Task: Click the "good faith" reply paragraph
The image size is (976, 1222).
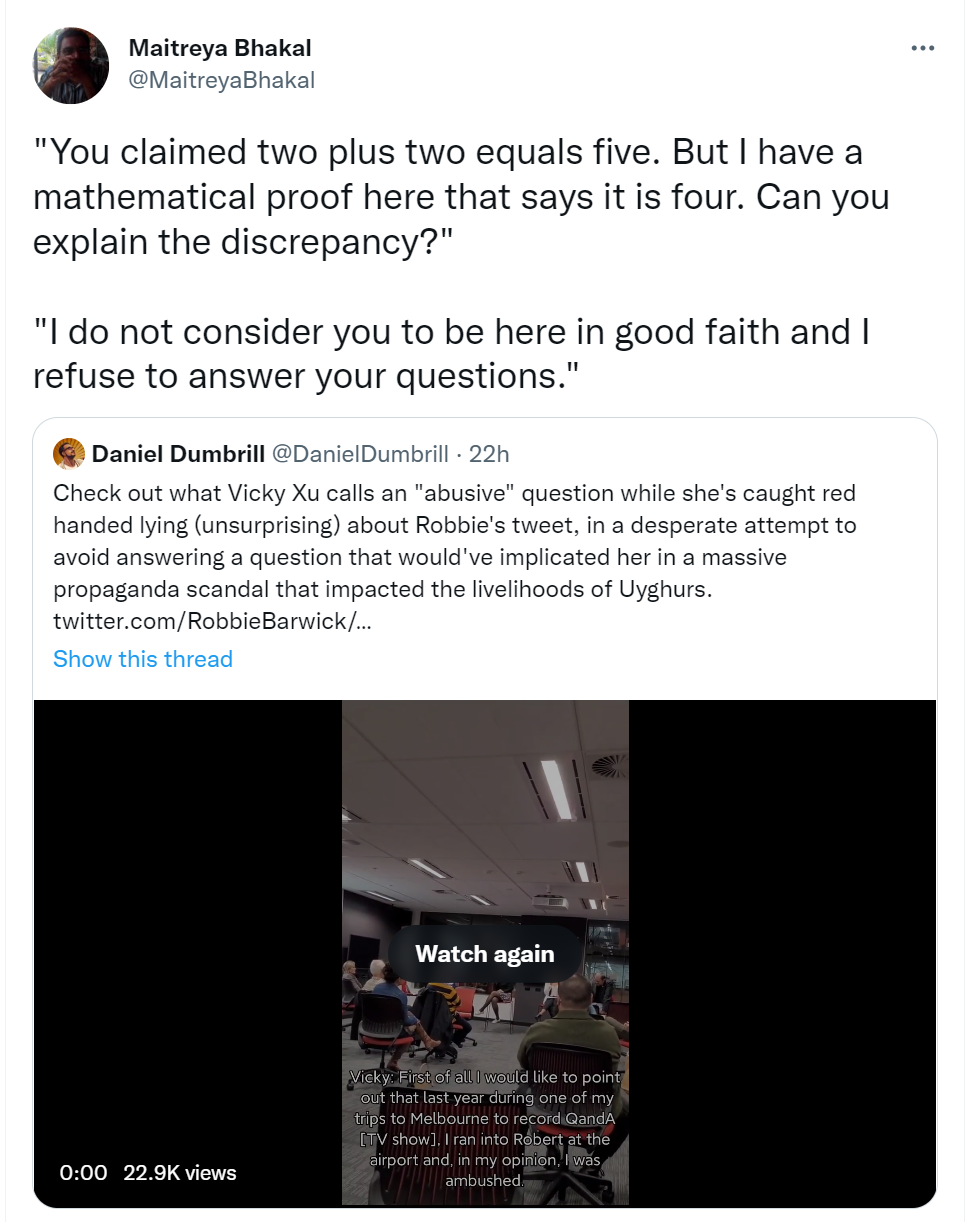Action: click(450, 354)
